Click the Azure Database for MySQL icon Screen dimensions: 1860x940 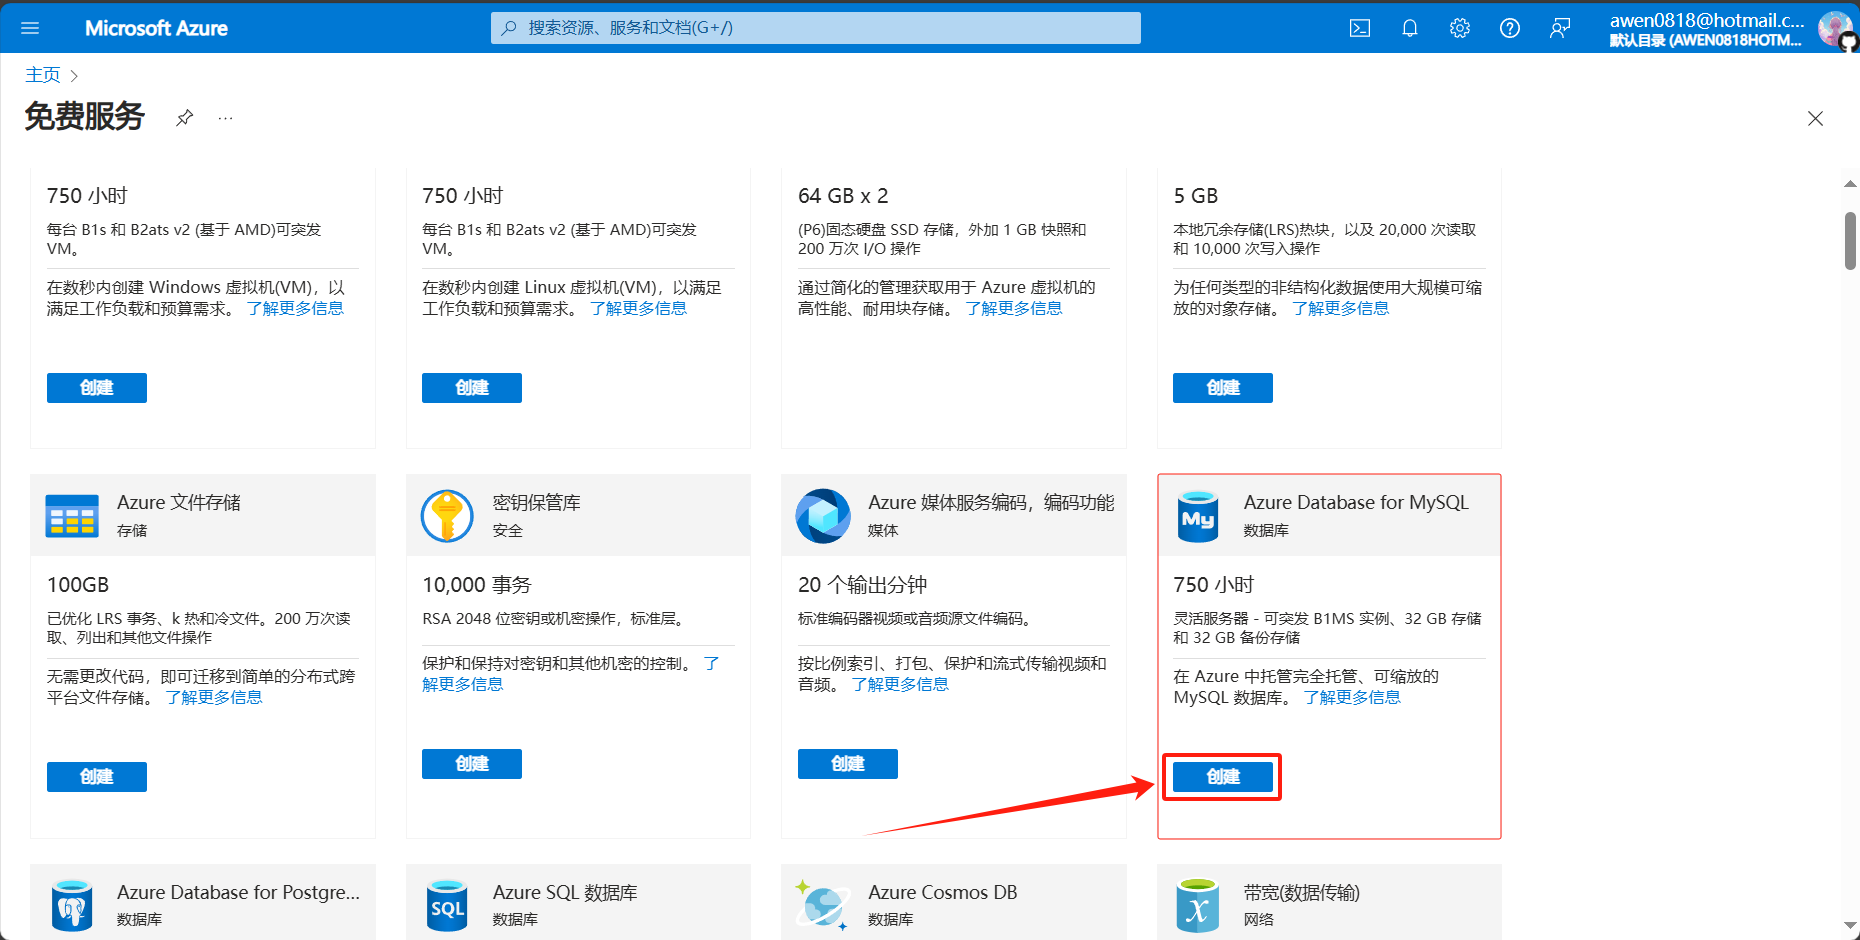[x=1198, y=516]
